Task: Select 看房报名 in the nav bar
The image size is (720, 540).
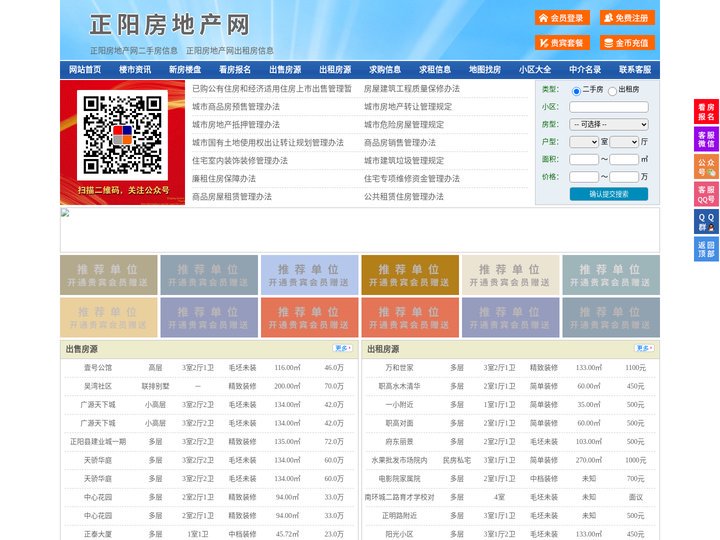Action: [235, 70]
